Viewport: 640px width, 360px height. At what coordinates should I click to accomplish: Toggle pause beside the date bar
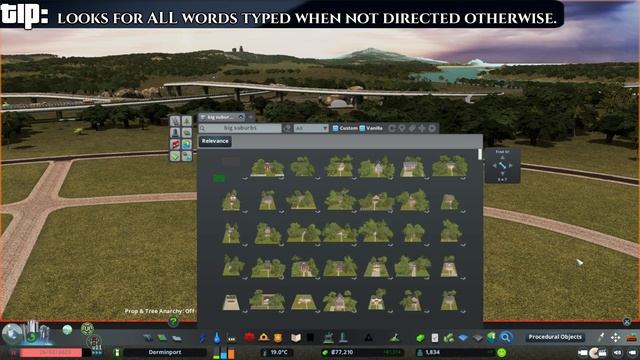(14, 352)
